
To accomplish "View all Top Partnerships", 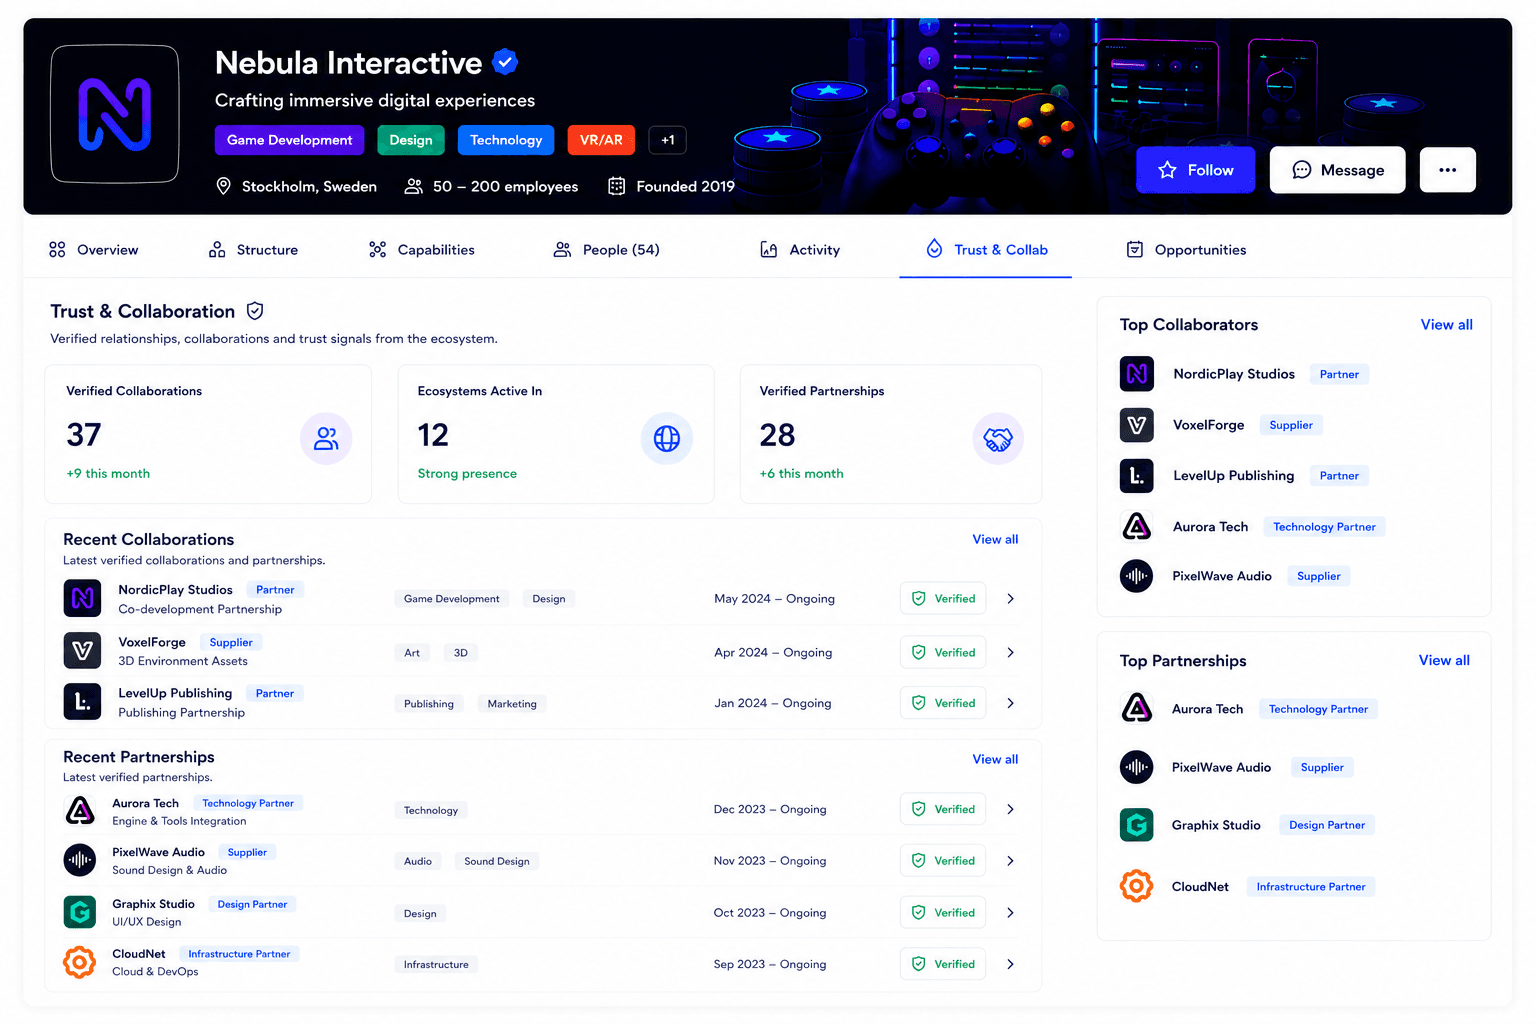I will tap(1444, 660).
